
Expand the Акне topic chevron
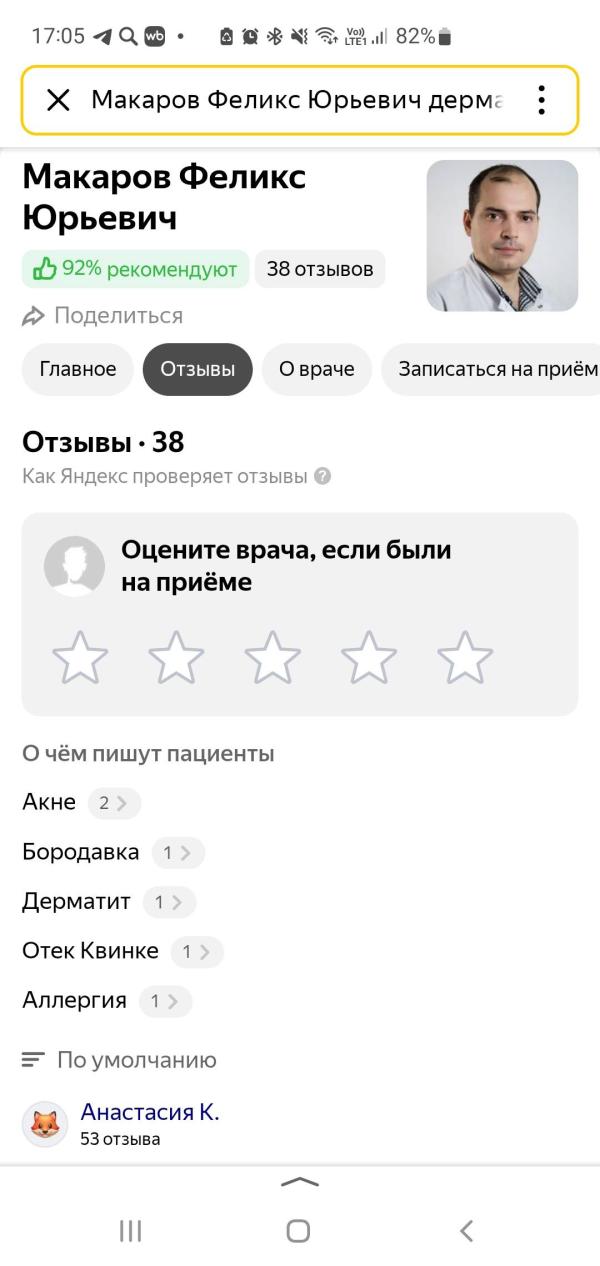(x=121, y=802)
